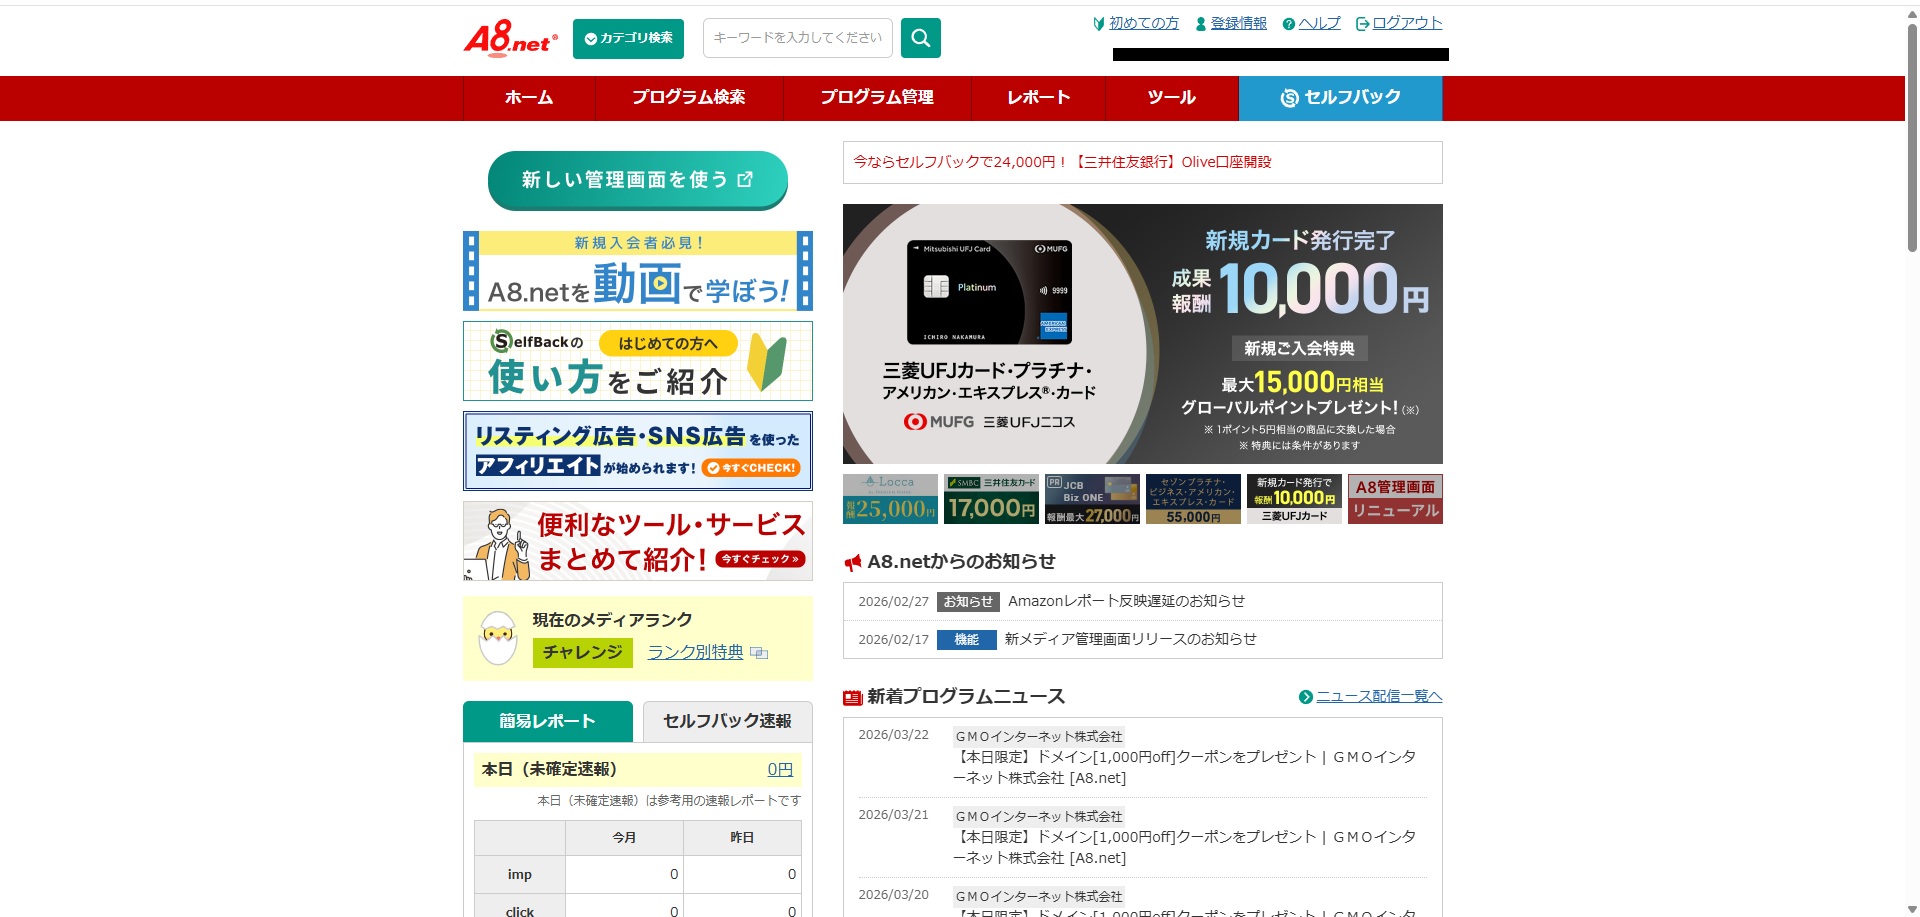Open the 2026/03/21 GMO domain coupon news

(1185, 847)
